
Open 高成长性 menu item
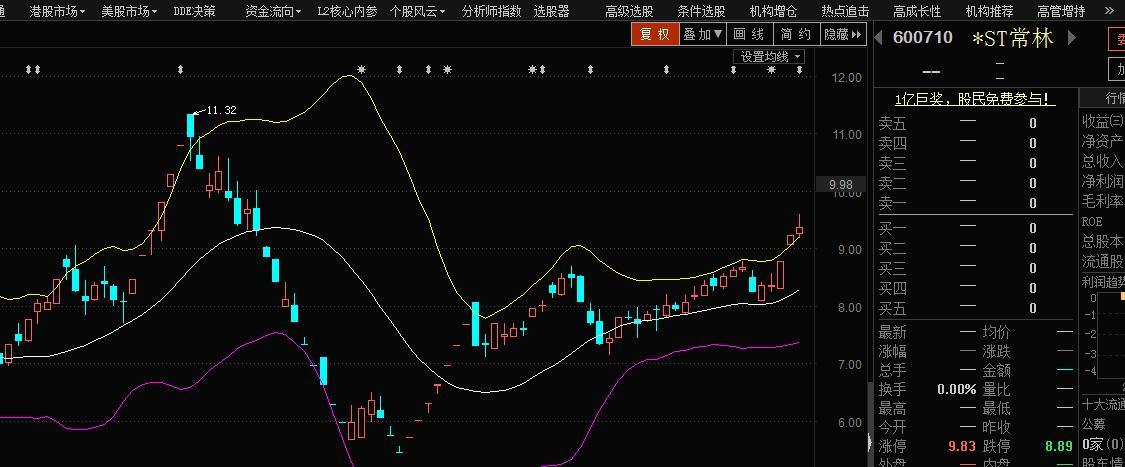coord(917,11)
